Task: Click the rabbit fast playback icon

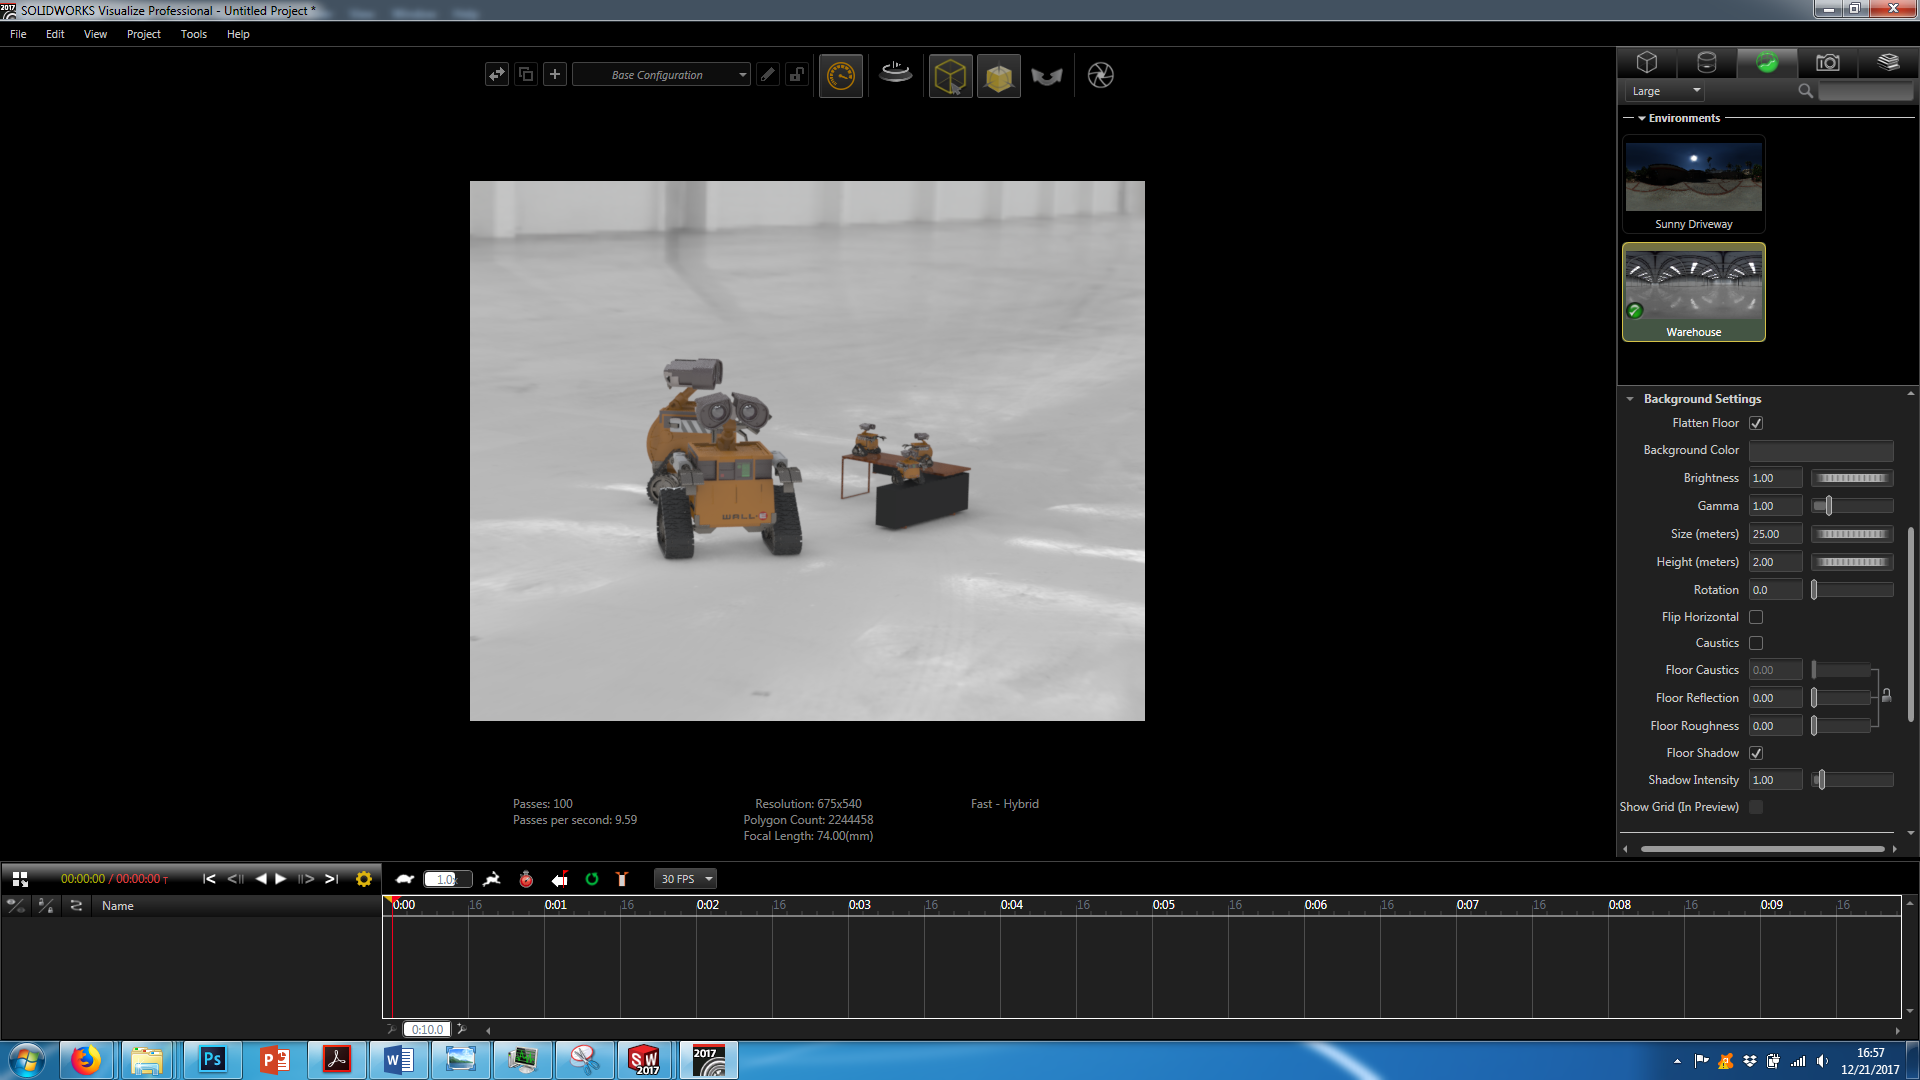Action: click(492, 879)
